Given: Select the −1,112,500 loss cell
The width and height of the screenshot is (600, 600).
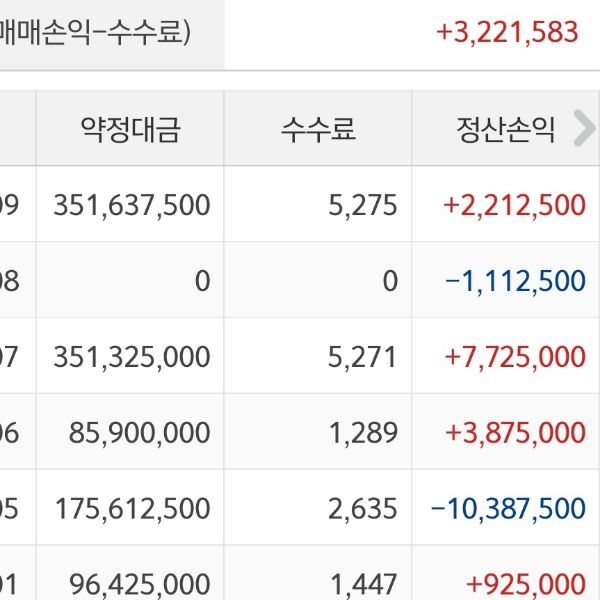Looking at the screenshot, I should pos(514,281).
